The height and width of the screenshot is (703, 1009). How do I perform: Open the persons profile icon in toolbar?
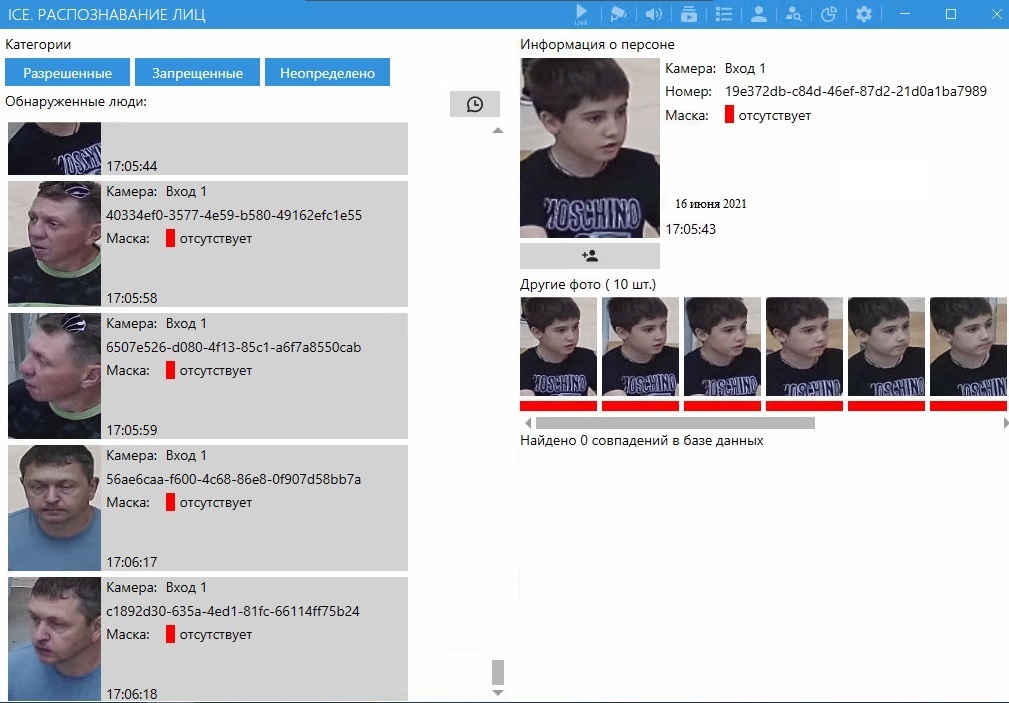click(759, 14)
